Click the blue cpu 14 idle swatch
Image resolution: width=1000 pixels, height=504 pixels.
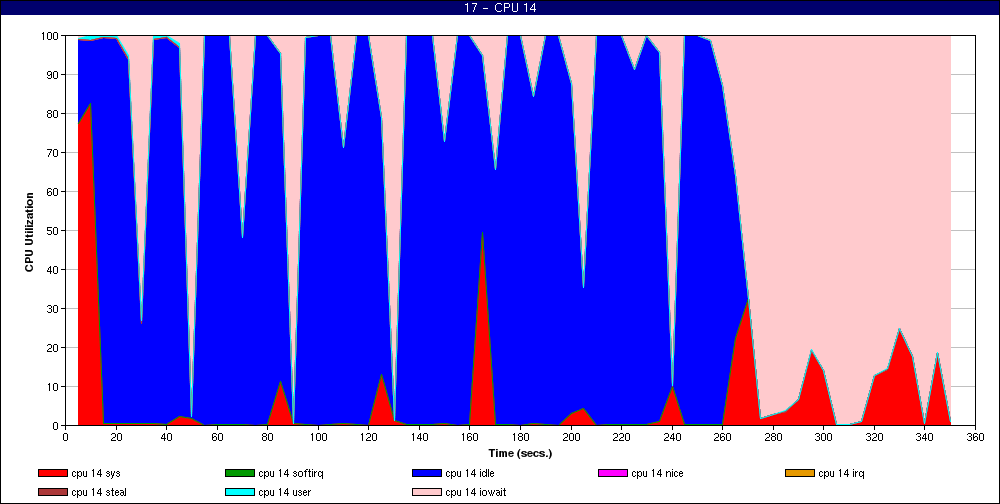[x=426, y=473]
